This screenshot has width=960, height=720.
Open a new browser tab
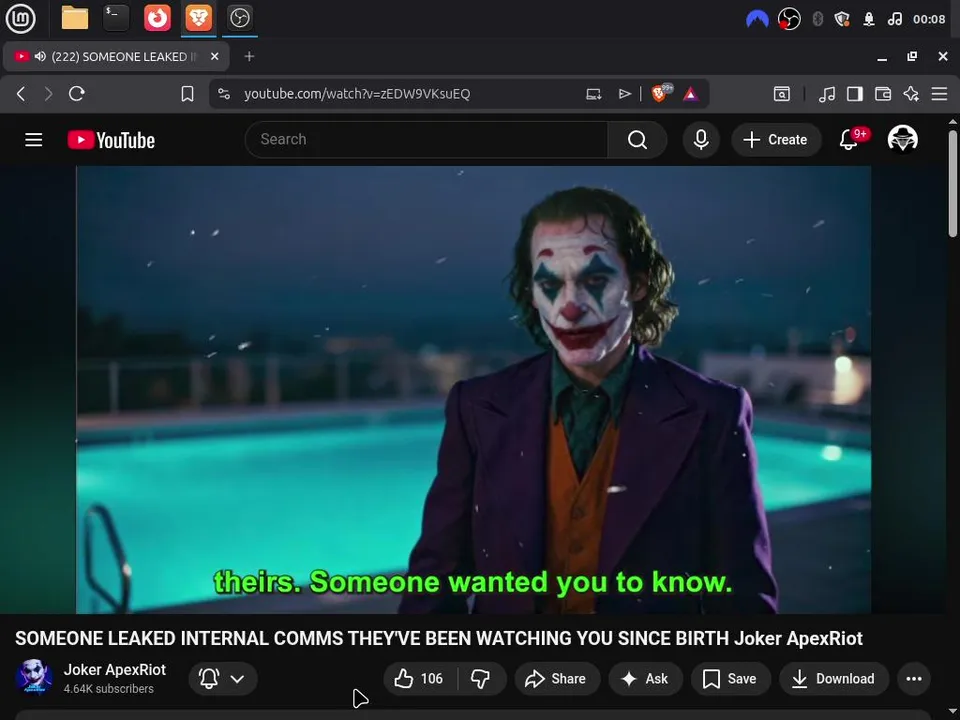(x=249, y=56)
